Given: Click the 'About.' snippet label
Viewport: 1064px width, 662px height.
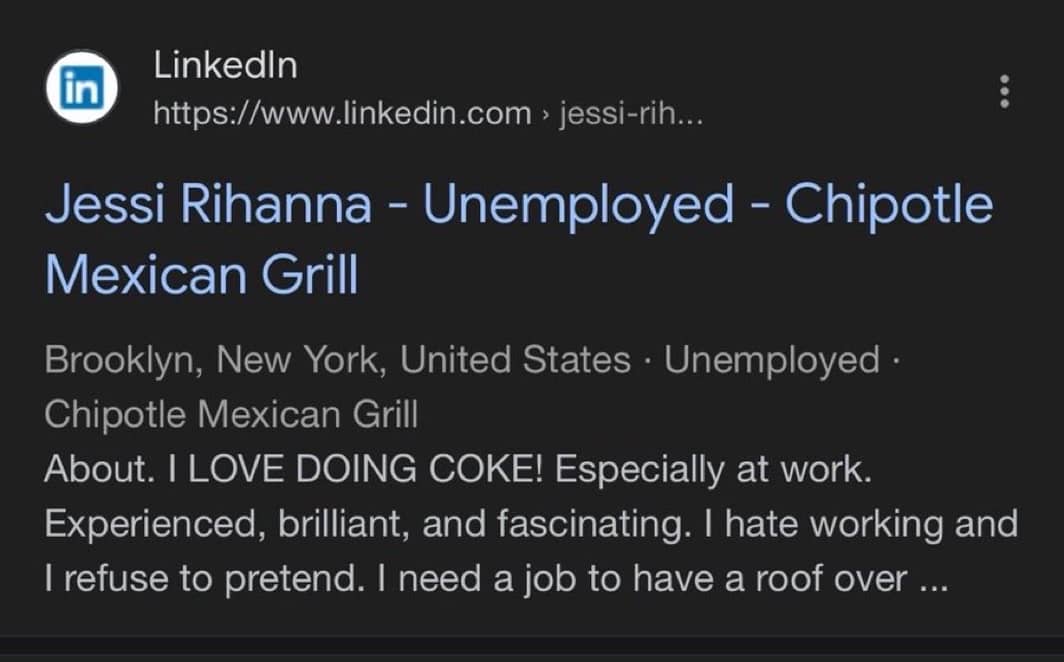Looking at the screenshot, I should (x=100, y=469).
